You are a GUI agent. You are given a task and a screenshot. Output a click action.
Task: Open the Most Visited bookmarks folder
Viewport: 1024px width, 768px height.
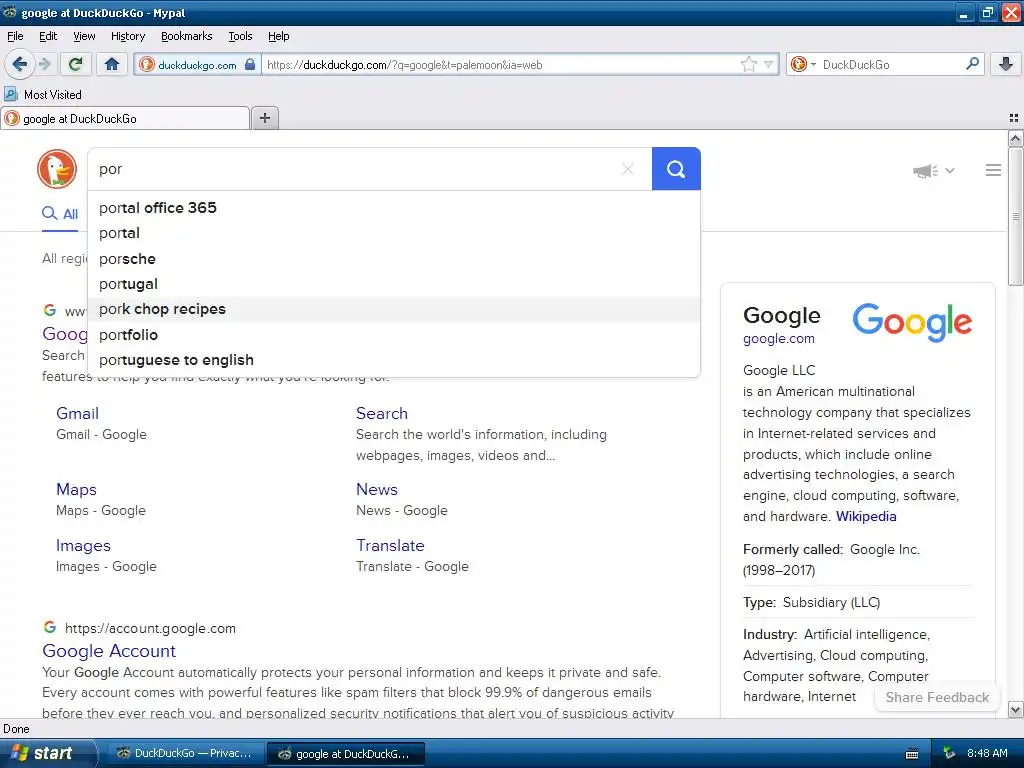(x=43, y=95)
